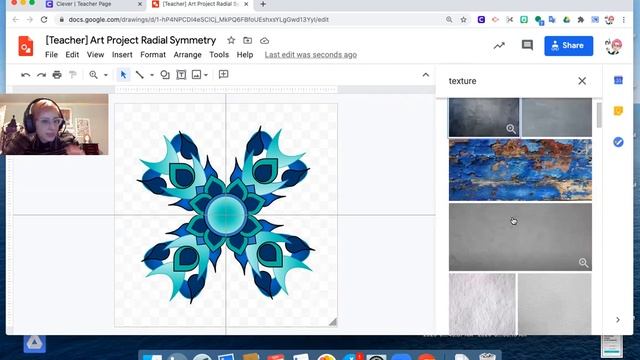The width and height of the screenshot is (640, 360).
Task: Select the Line tool
Action: click(x=140, y=75)
